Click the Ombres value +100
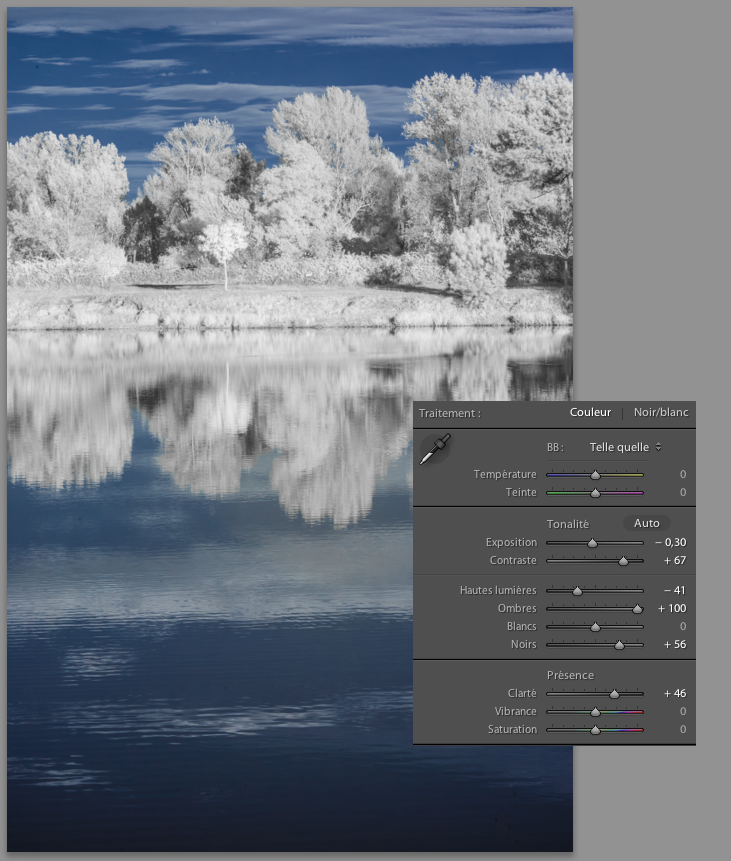The height and width of the screenshot is (861, 731). (672, 608)
